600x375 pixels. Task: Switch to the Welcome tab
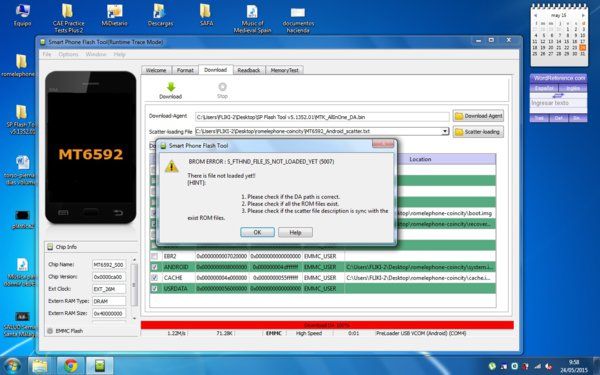[156, 70]
